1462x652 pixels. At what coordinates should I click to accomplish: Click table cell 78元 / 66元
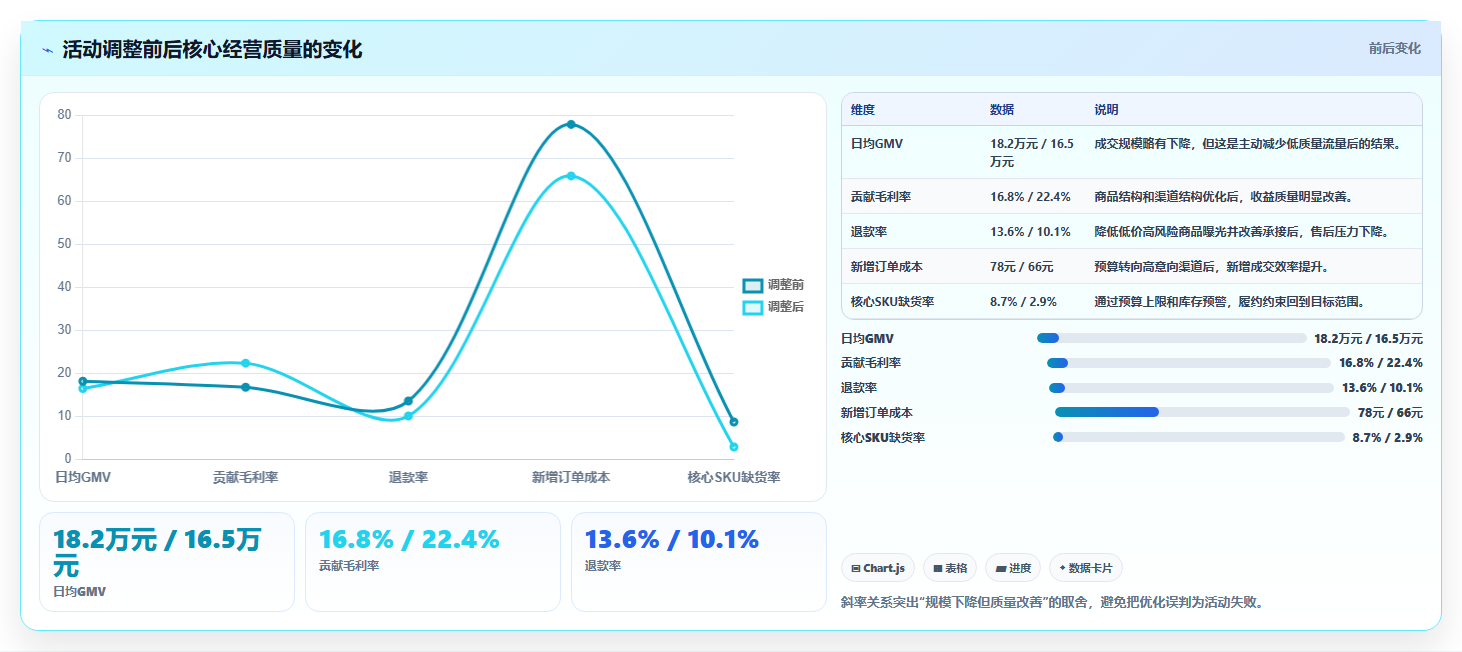tap(1020, 267)
